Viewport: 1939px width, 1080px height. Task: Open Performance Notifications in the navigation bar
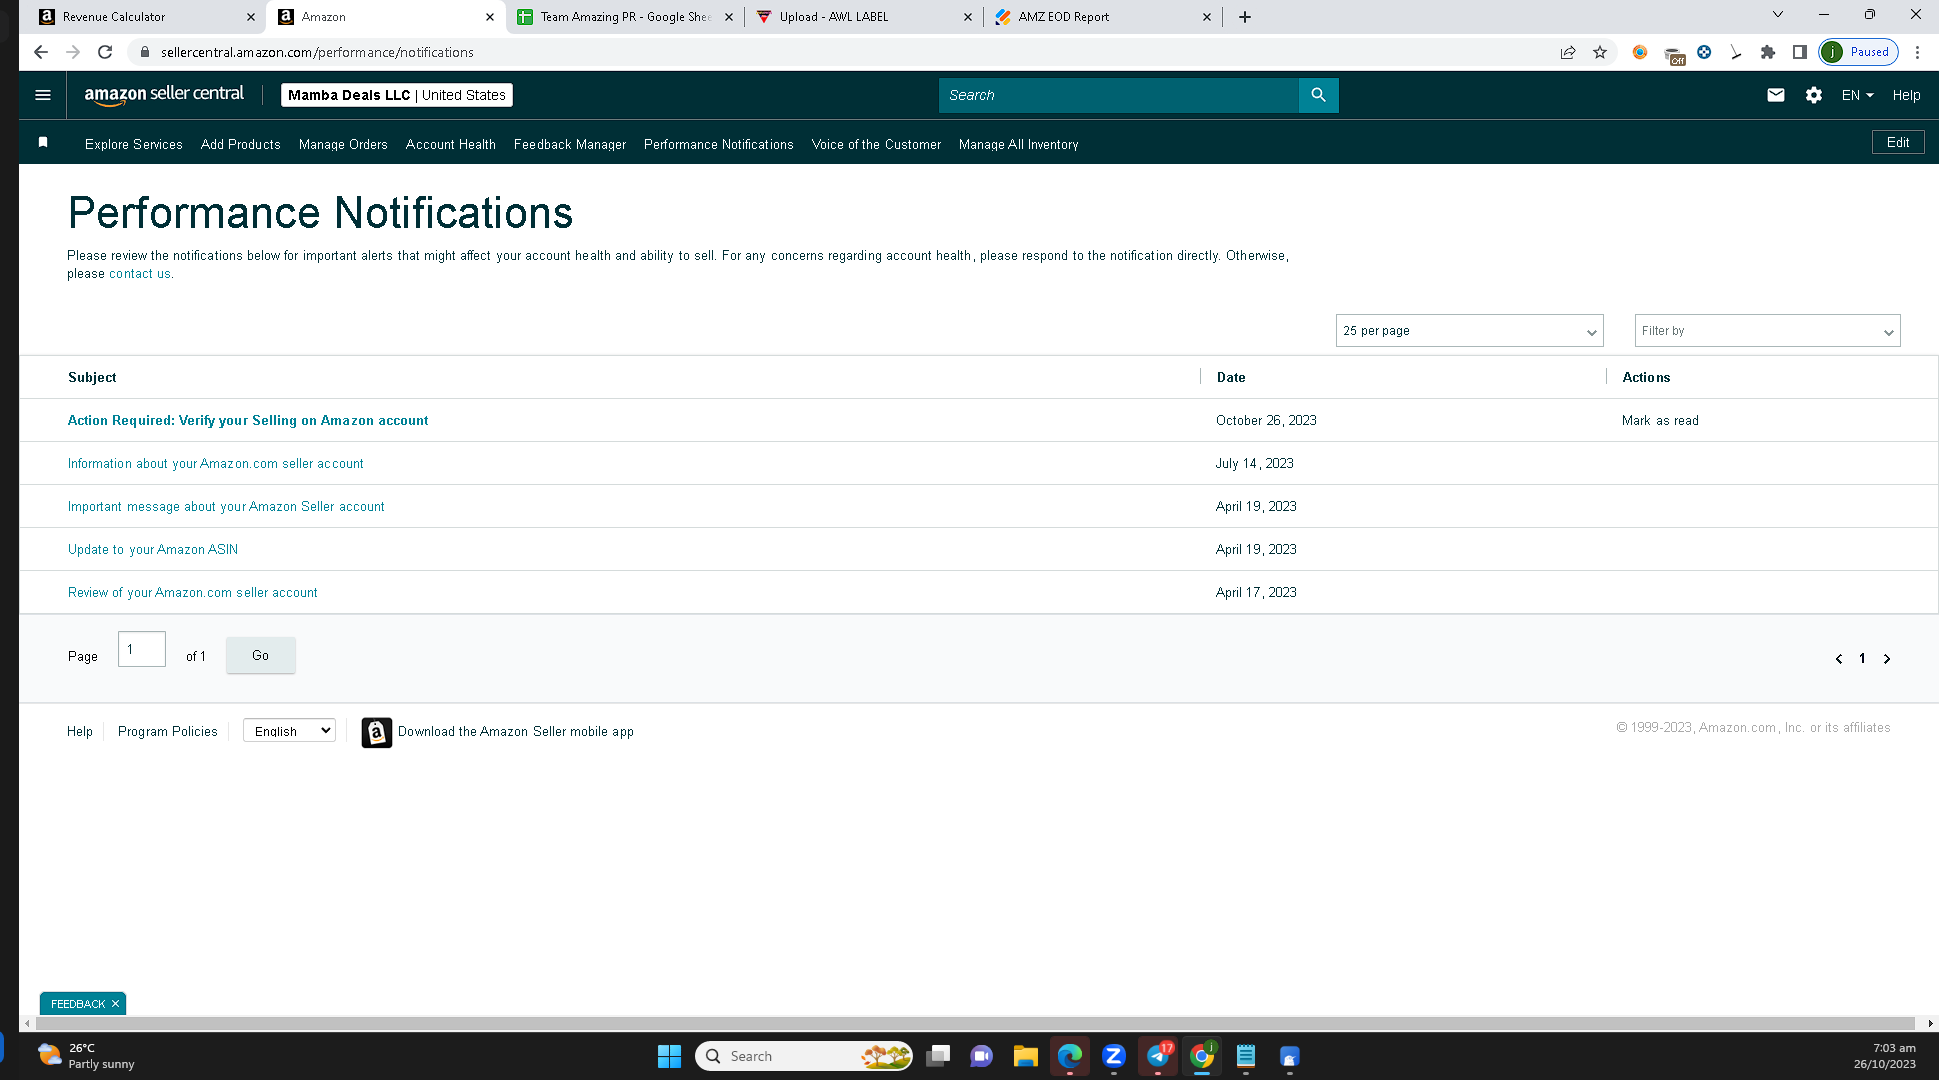718,144
